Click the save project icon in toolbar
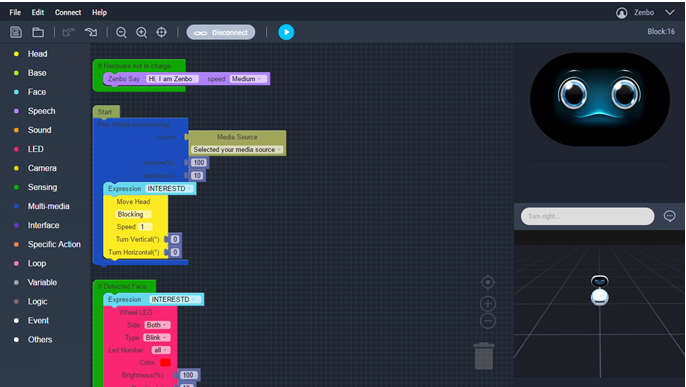 click(16, 32)
